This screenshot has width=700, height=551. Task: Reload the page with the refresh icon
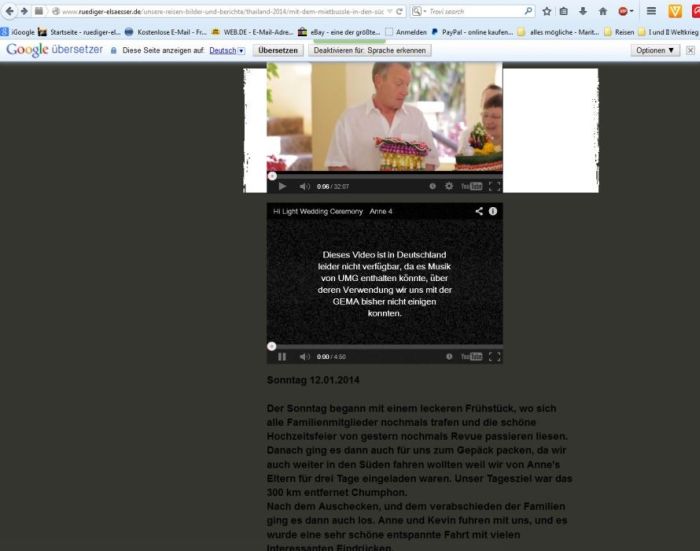pyautogui.click(x=400, y=12)
